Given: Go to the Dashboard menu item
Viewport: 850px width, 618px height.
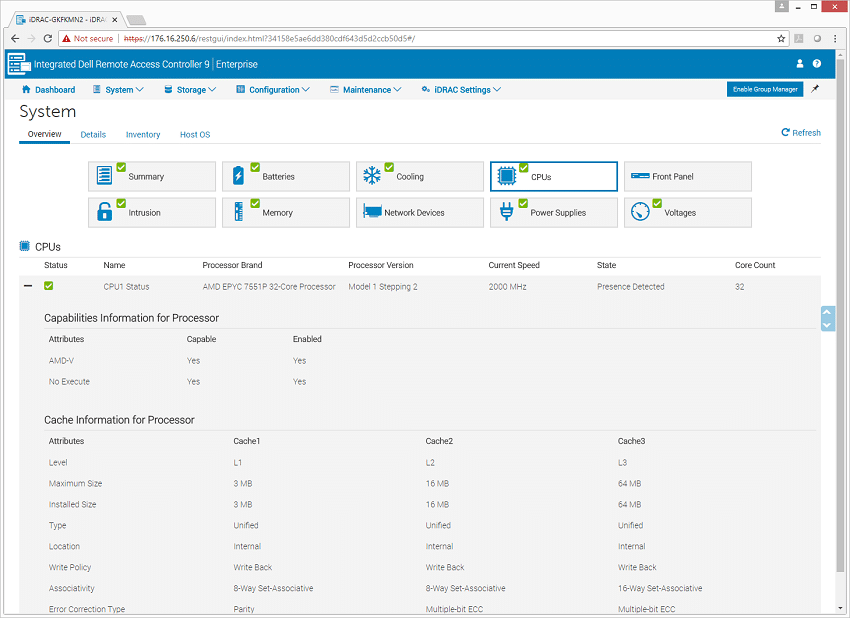Looking at the screenshot, I should (49, 89).
